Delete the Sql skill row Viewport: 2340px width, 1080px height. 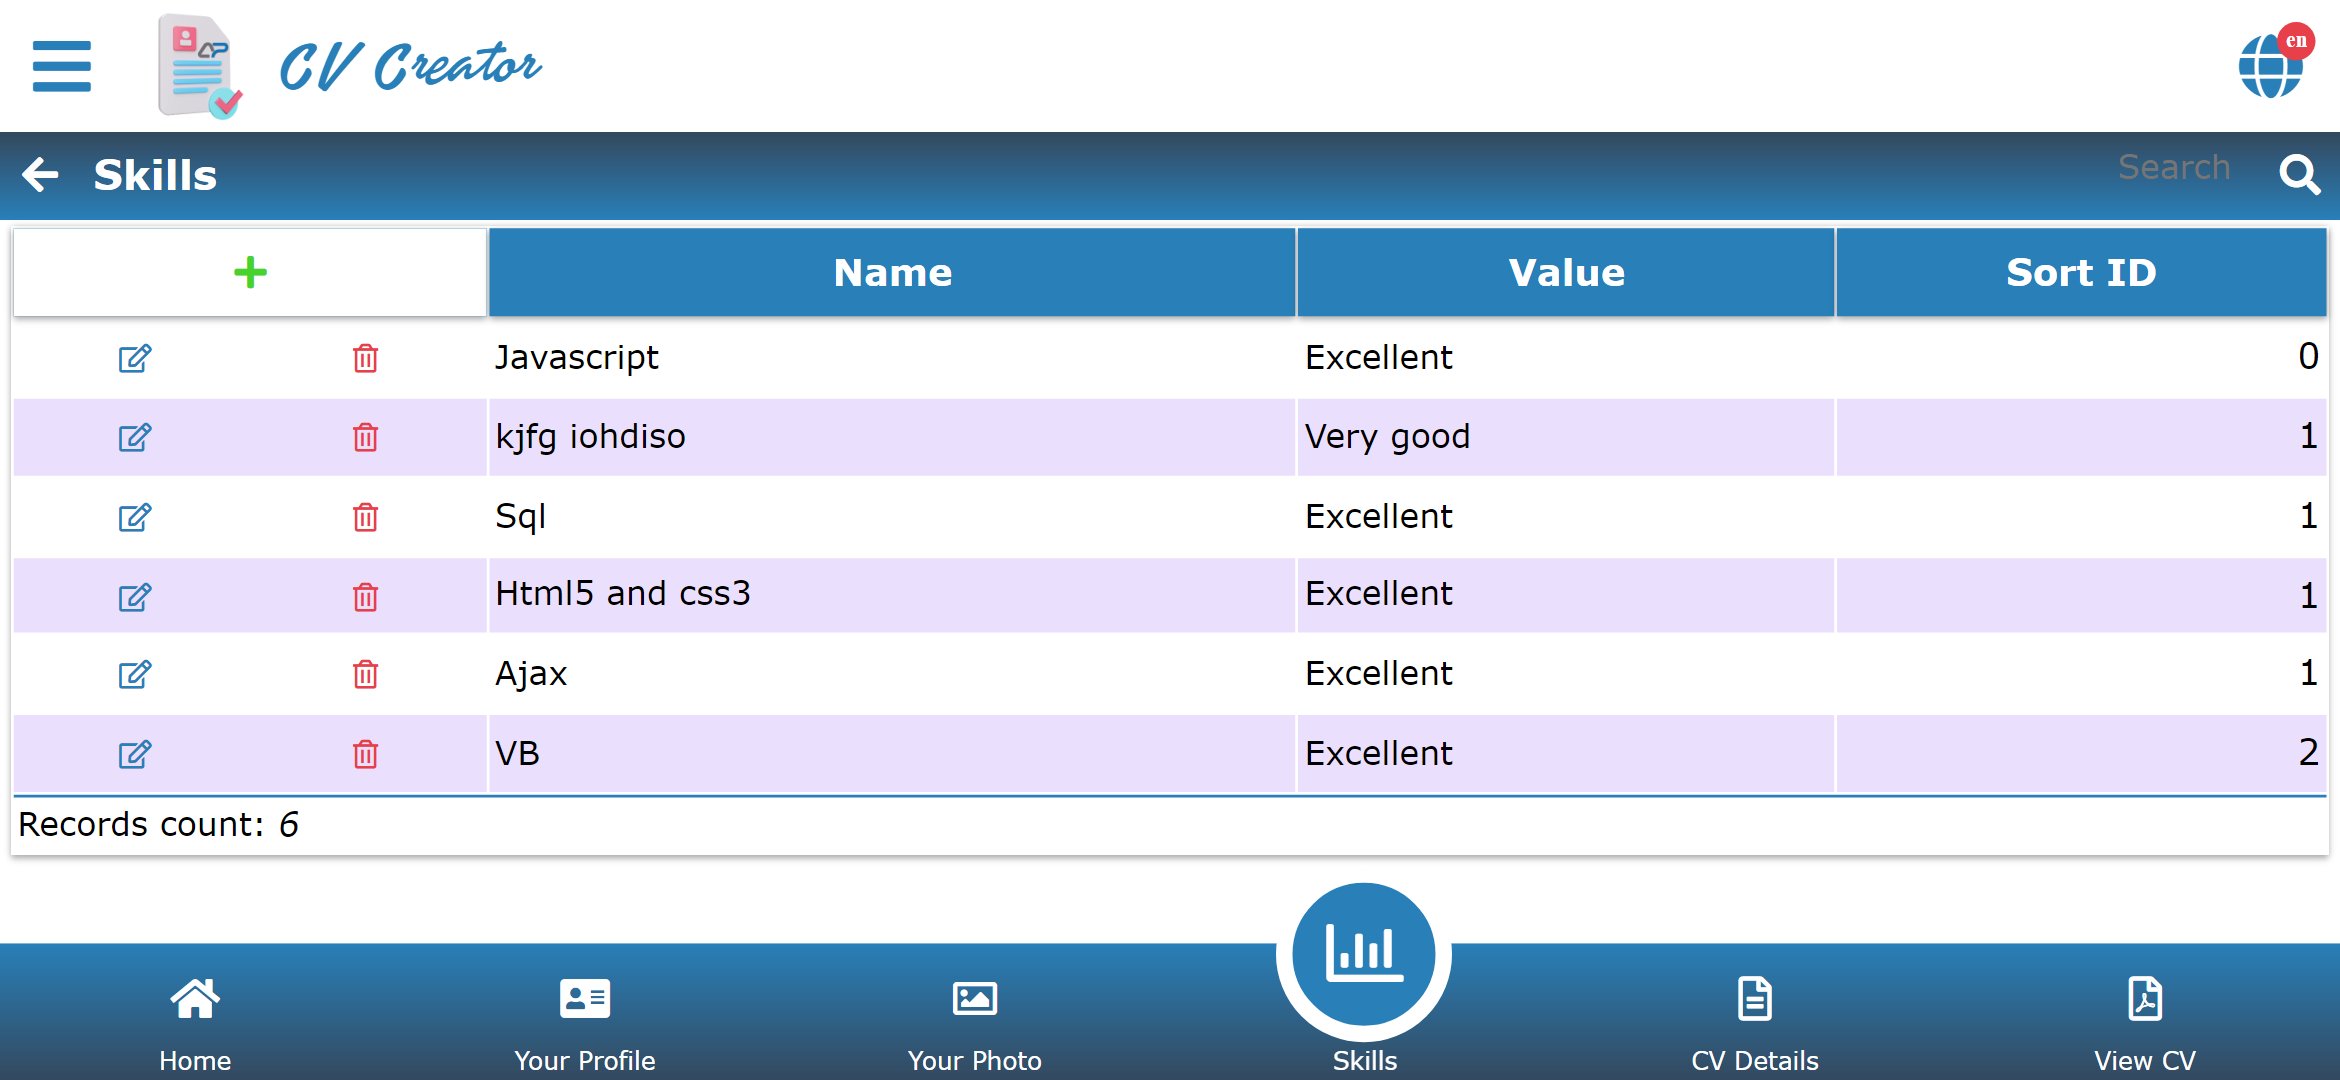coord(365,517)
